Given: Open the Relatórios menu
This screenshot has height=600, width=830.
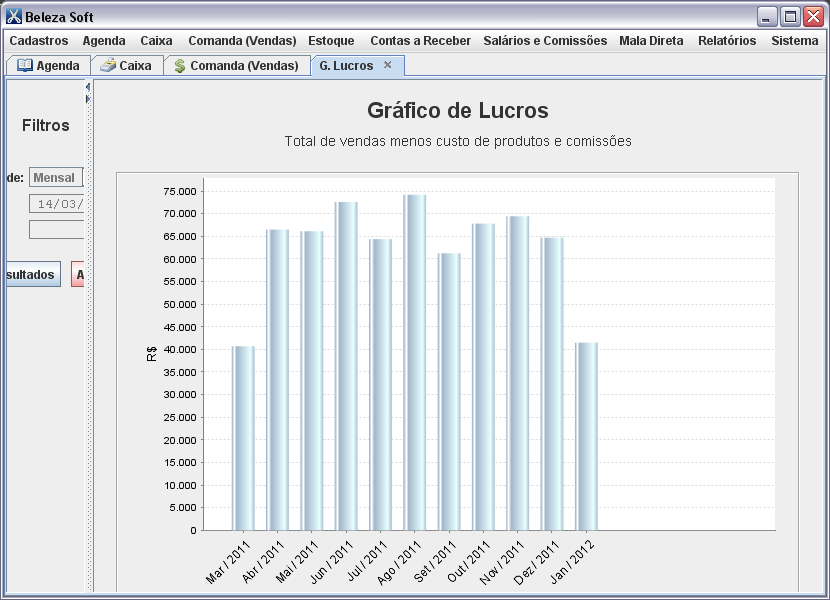Looking at the screenshot, I should (727, 41).
